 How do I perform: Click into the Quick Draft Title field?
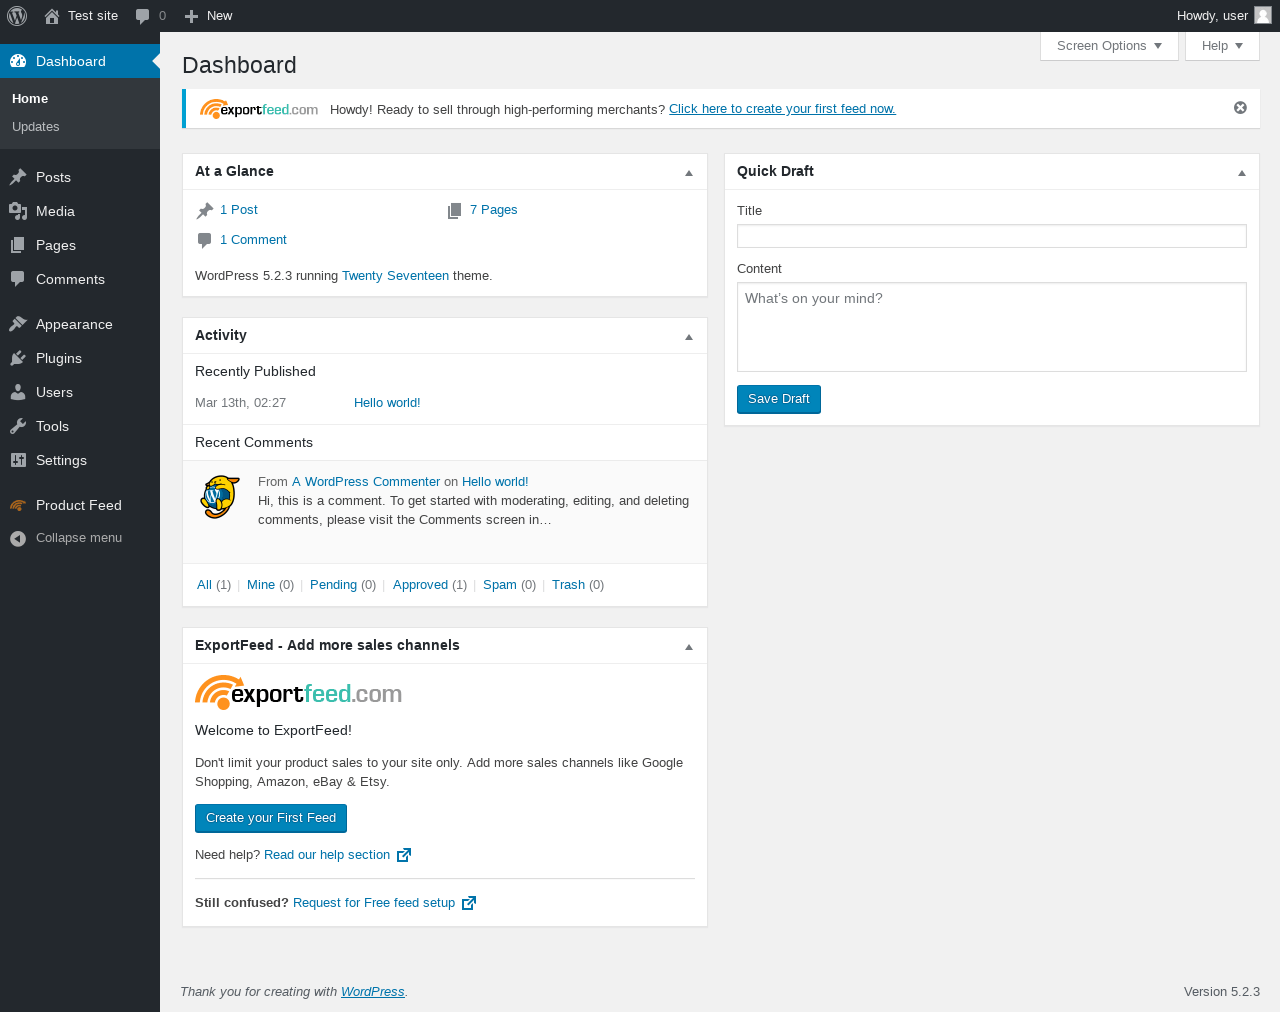[991, 236]
